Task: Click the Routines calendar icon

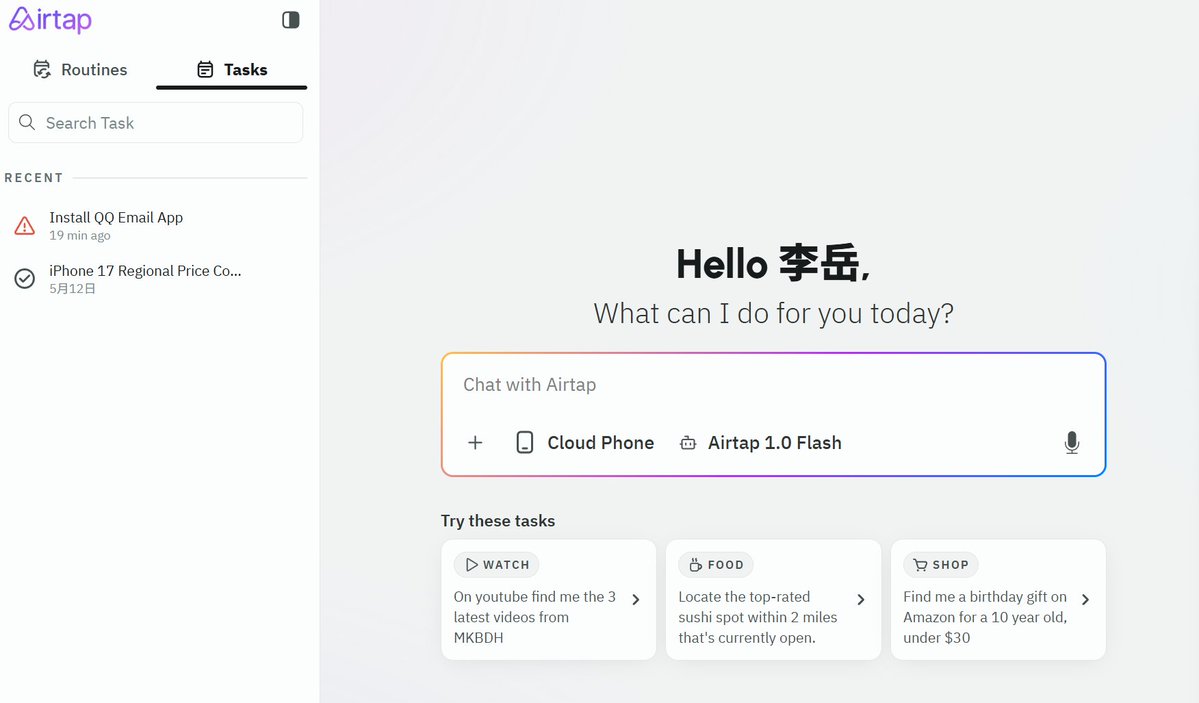Action: click(42, 70)
